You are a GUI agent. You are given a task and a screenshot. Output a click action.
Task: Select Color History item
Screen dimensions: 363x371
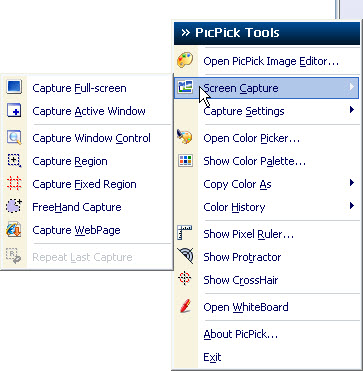(266, 207)
